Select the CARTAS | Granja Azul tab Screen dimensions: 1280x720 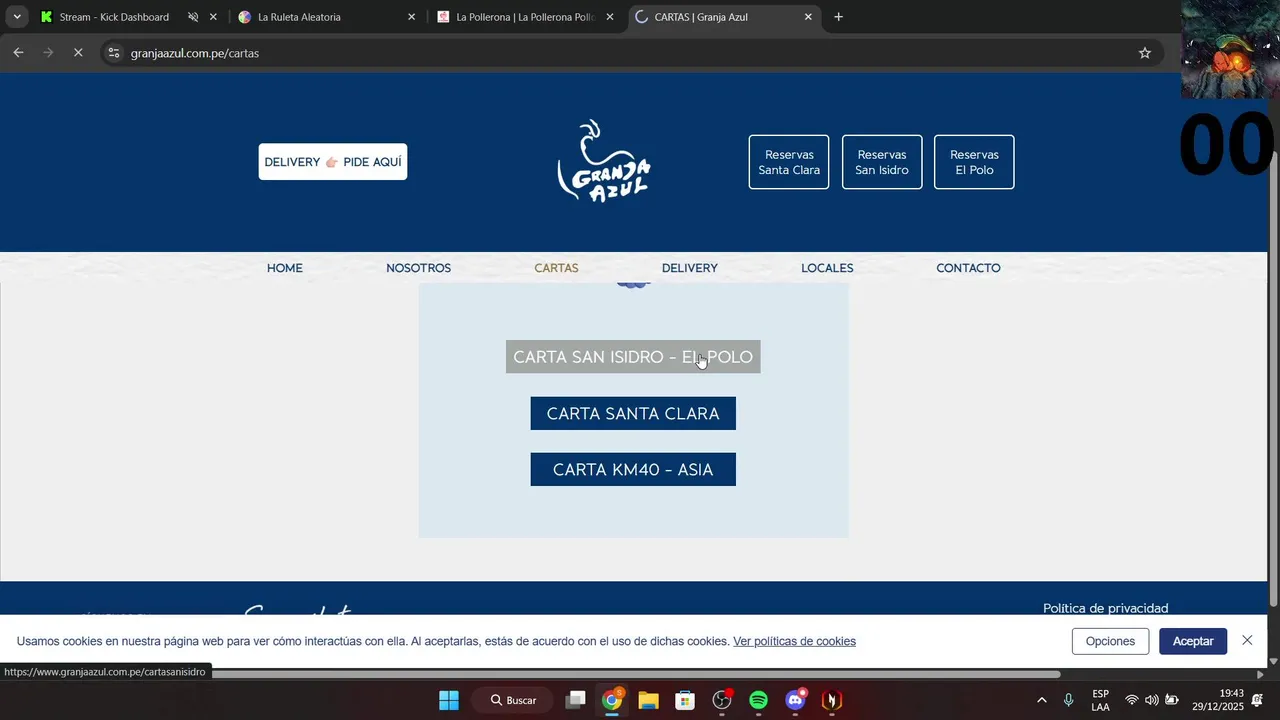pos(700,17)
